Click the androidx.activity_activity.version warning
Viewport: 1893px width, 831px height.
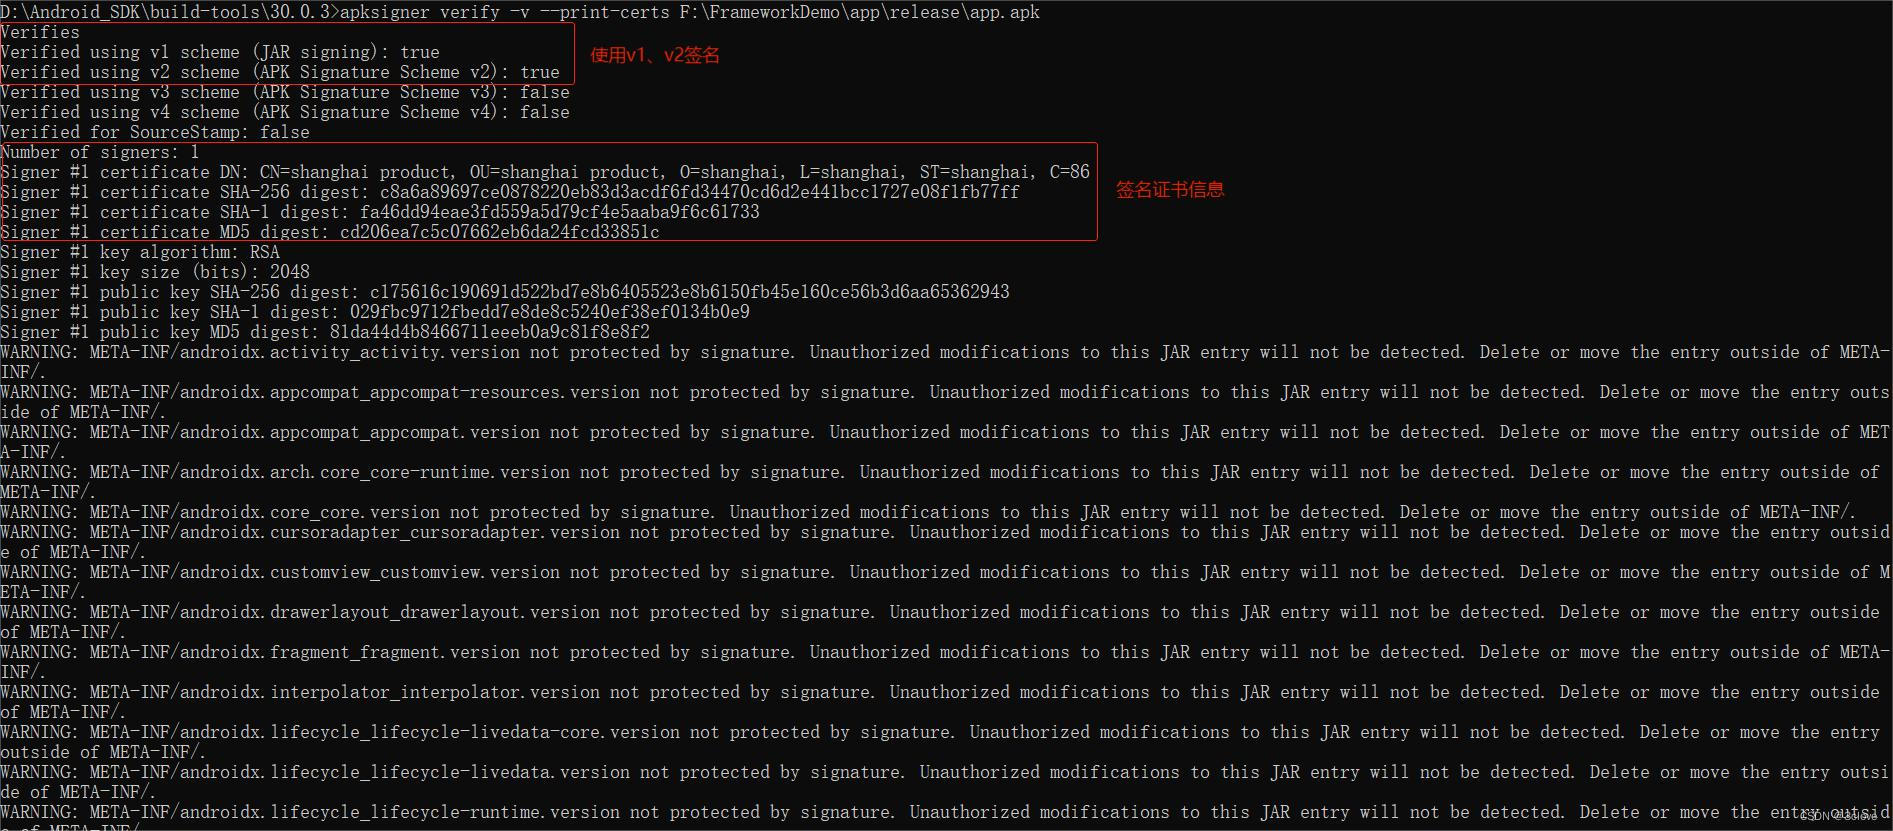pos(945,362)
